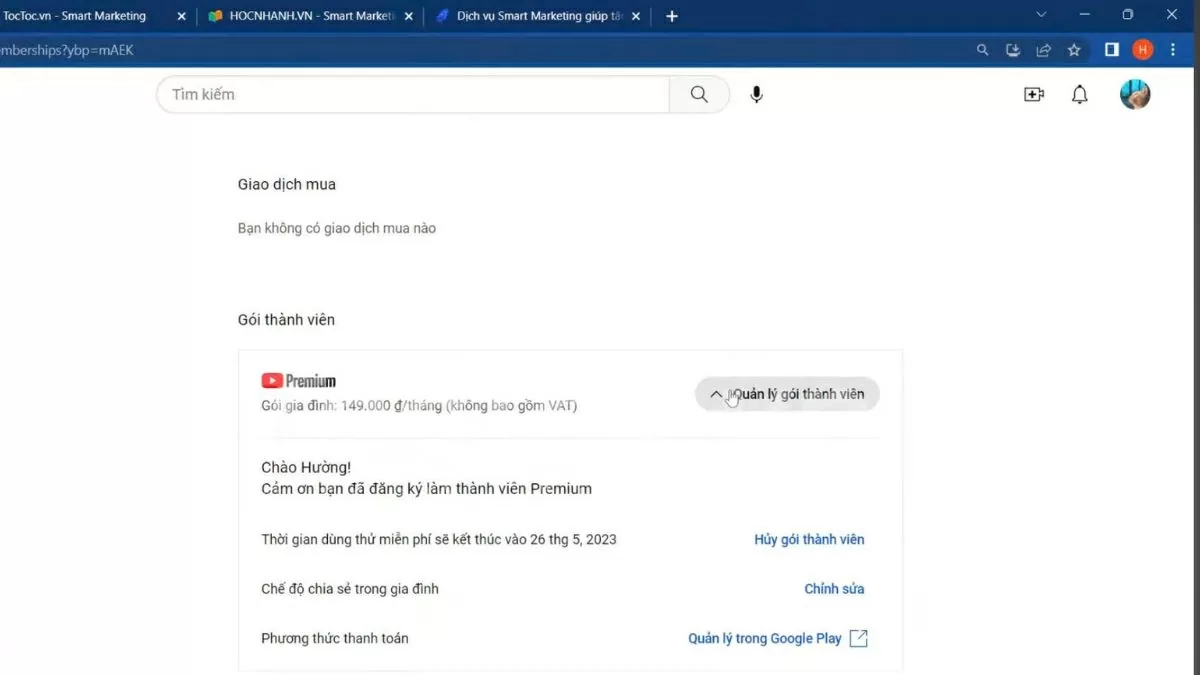Click Hủy gói thành viên link
The width and height of the screenshot is (1200, 675).
point(809,539)
